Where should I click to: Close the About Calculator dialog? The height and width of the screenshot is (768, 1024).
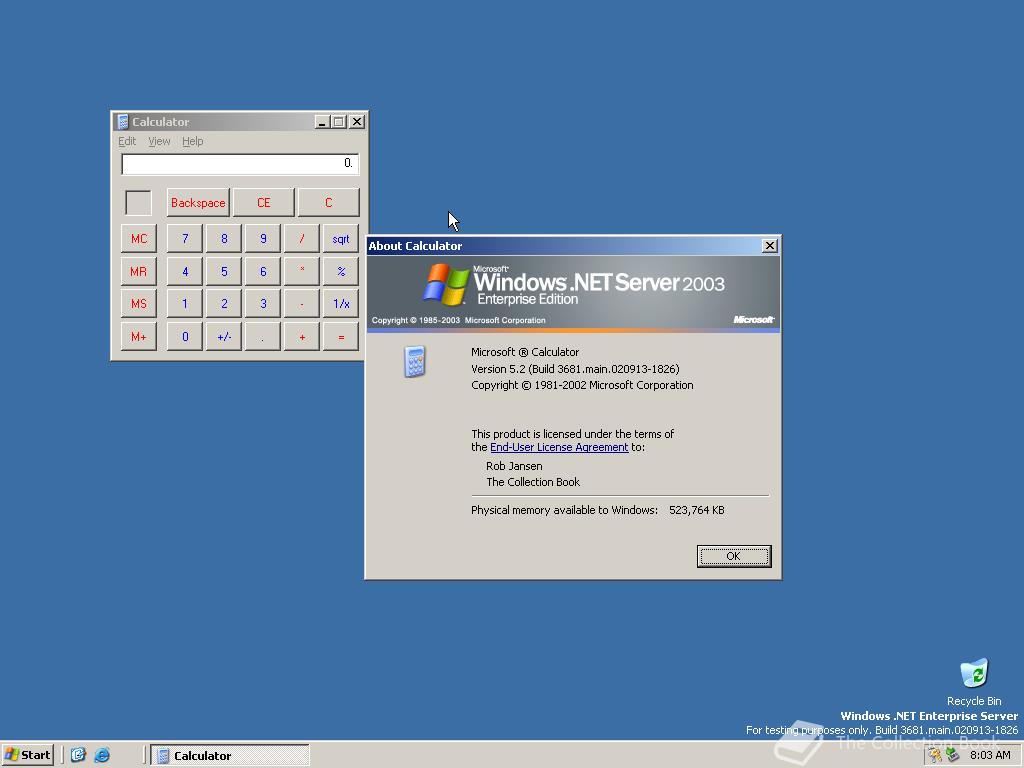click(770, 246)
